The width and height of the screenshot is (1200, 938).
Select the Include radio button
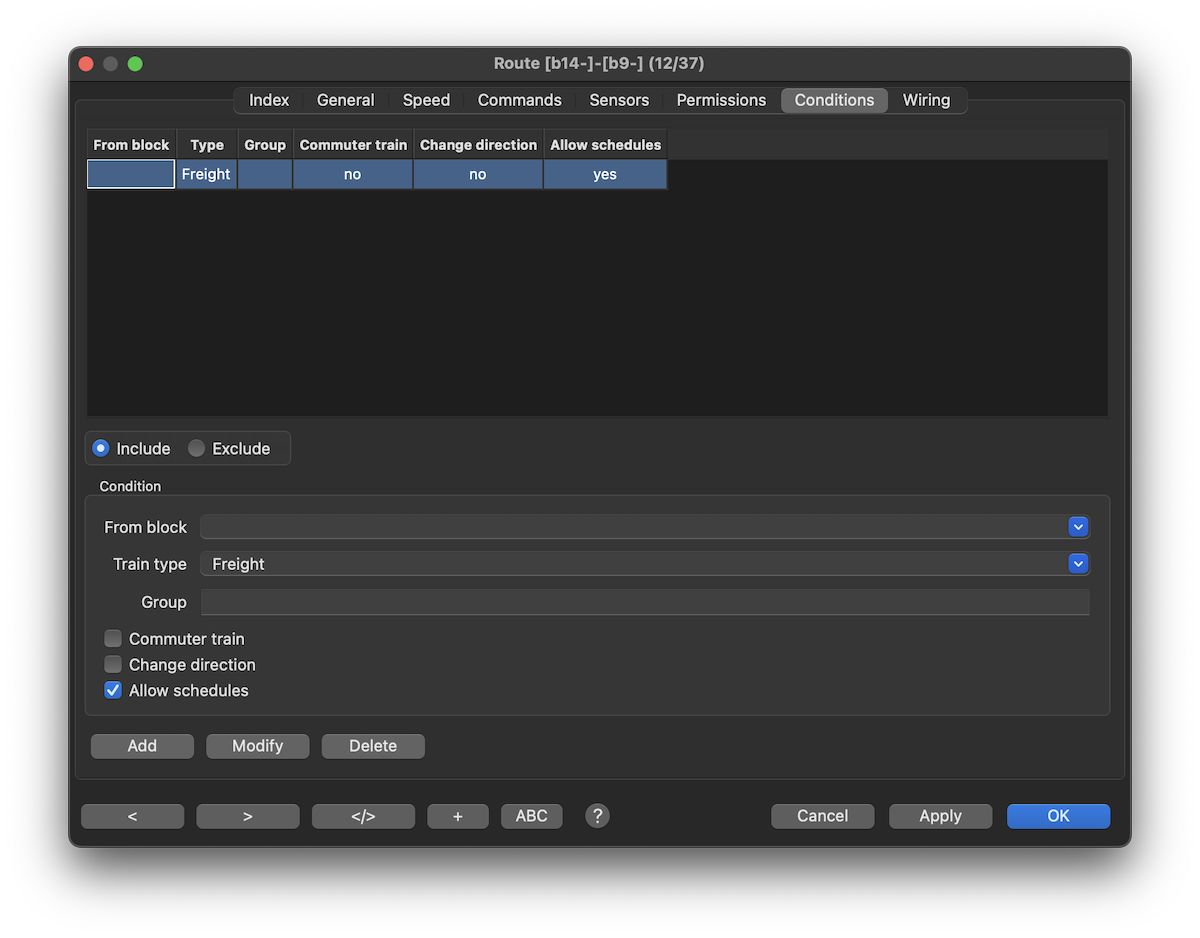click(x=101, y=449)
